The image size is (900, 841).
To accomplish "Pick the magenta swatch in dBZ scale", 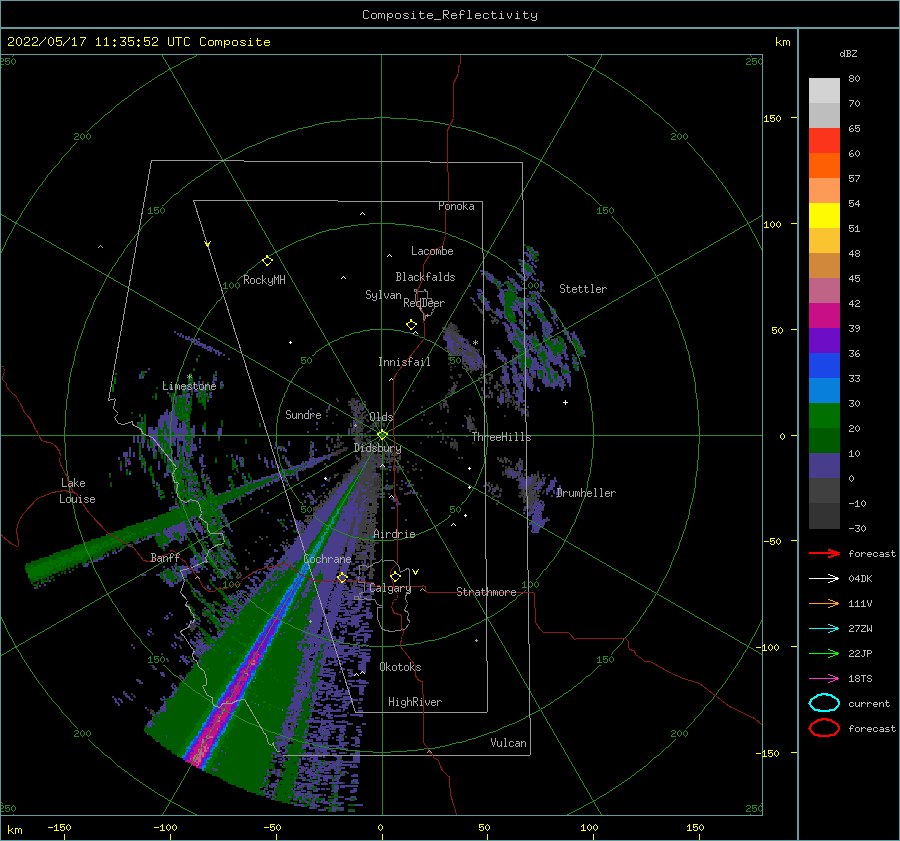I will tap(824, 316).
